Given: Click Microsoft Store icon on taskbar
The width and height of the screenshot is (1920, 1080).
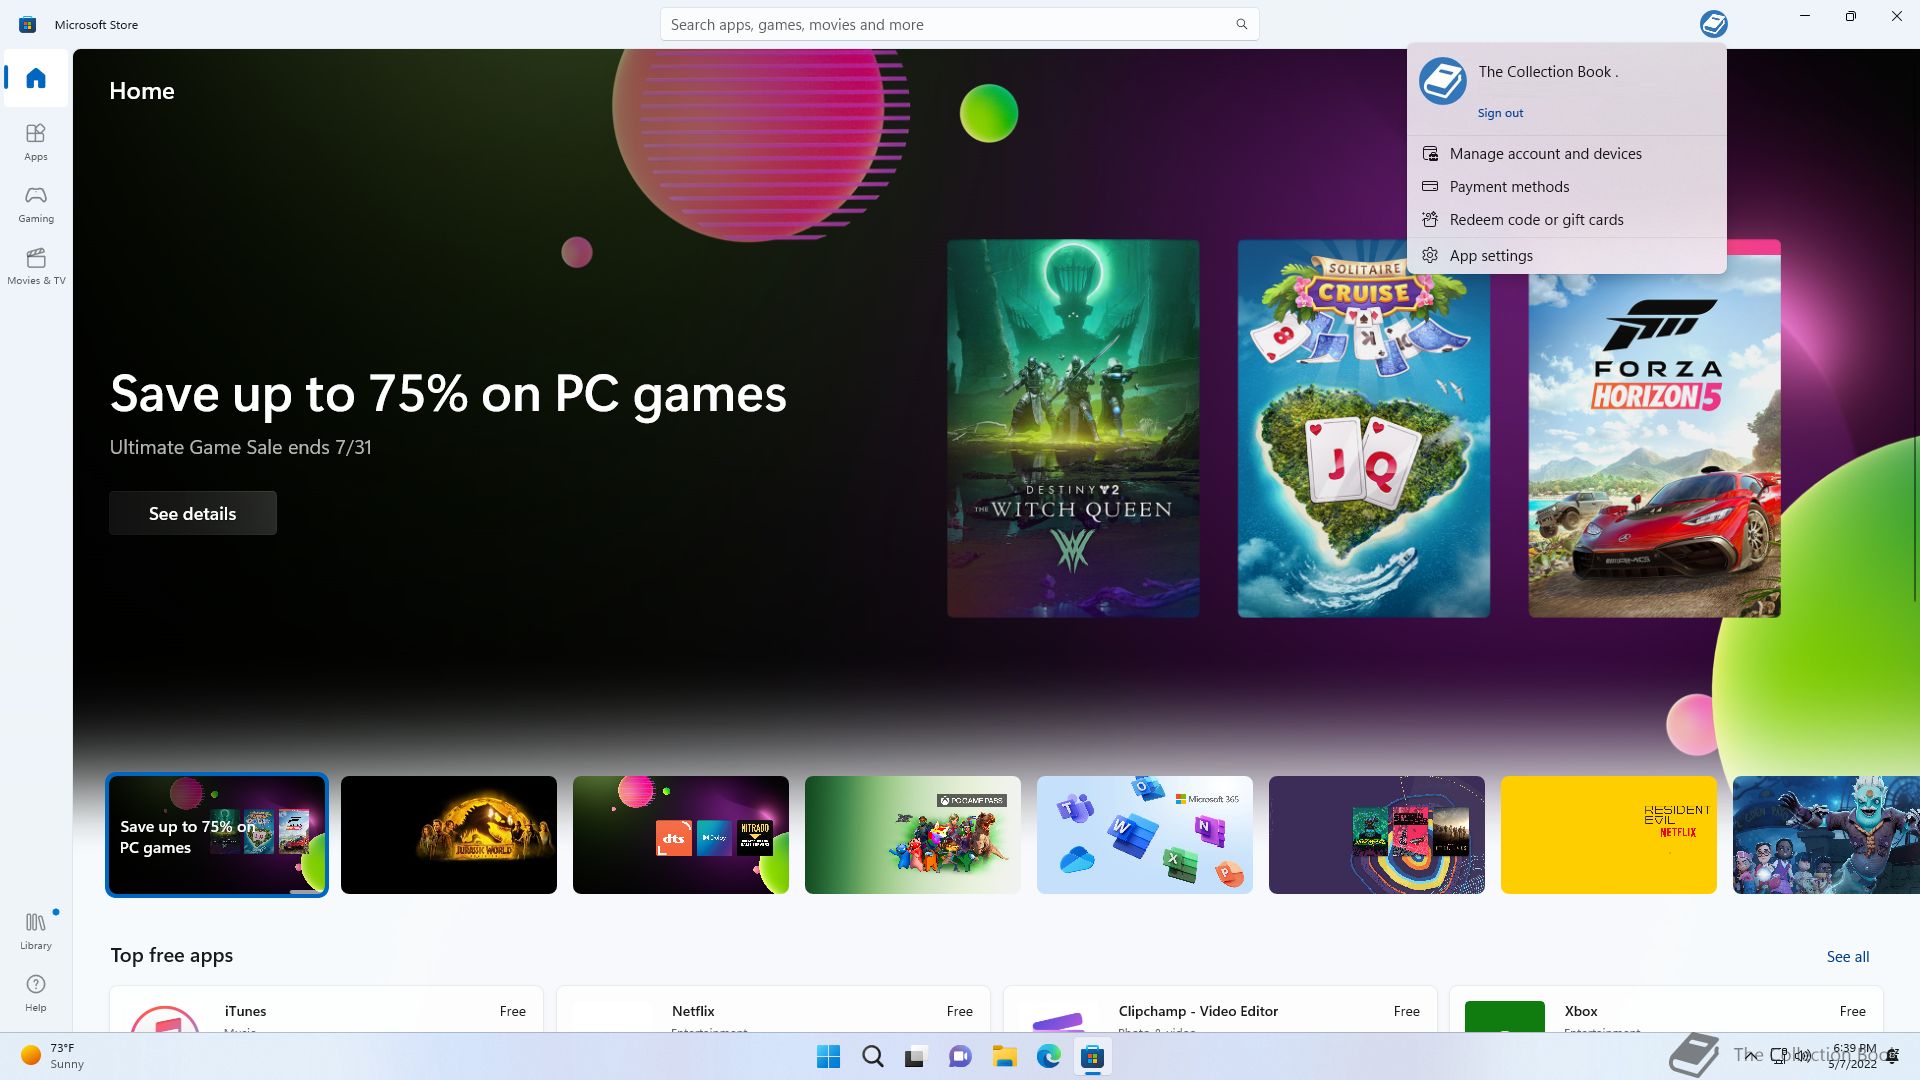Looking at the screenshot, I should tap(1092, 1057).
